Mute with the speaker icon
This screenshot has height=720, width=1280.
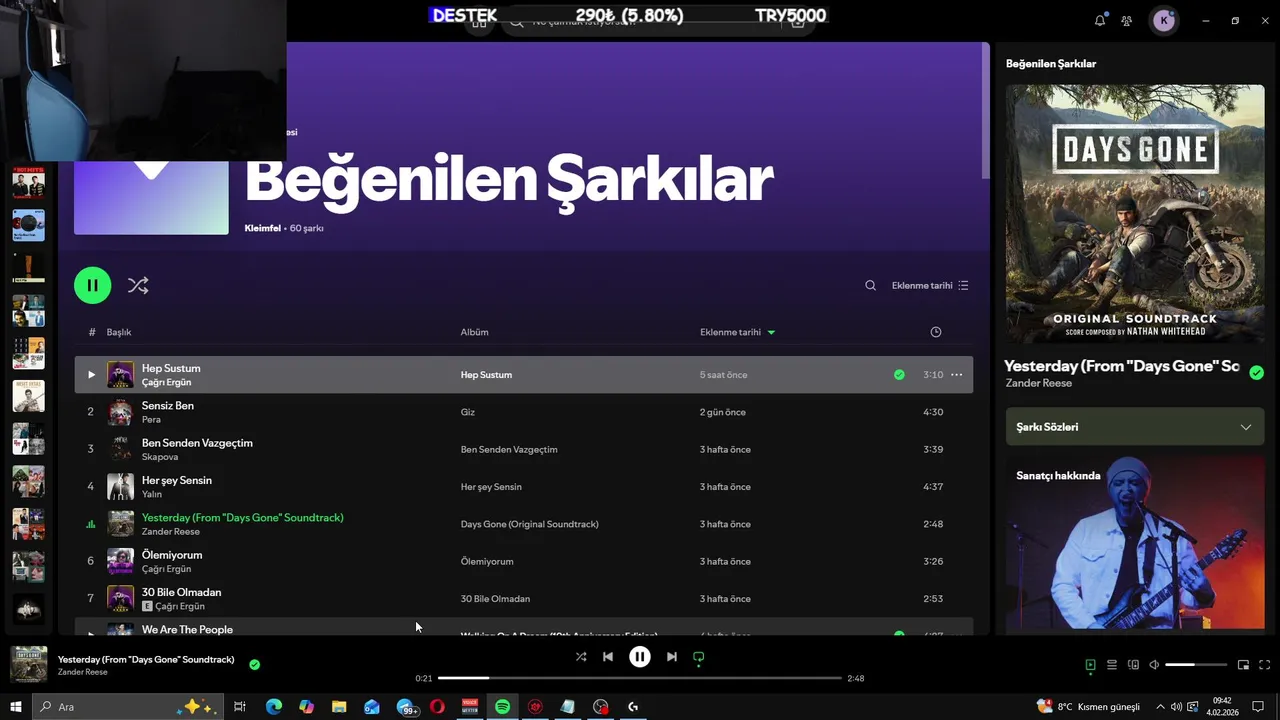tap(1154, 665)
